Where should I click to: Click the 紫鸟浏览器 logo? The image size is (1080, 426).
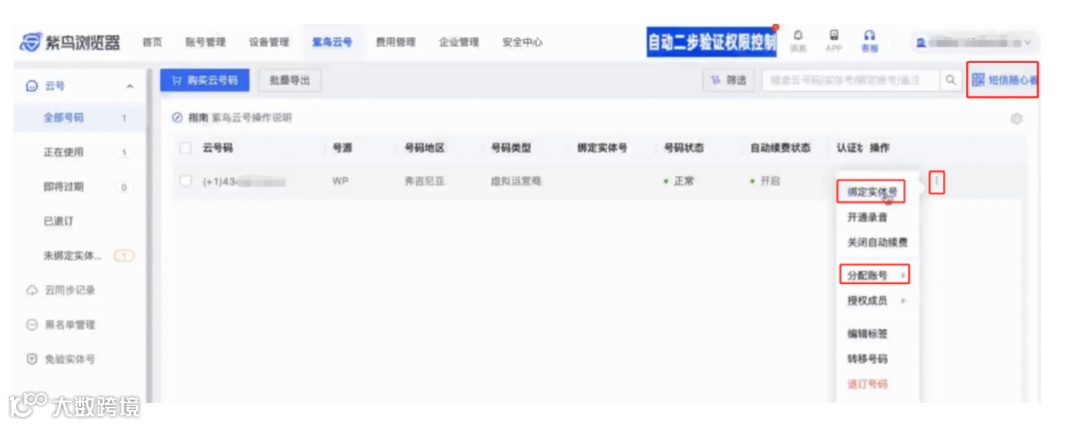tap(70, 42)
